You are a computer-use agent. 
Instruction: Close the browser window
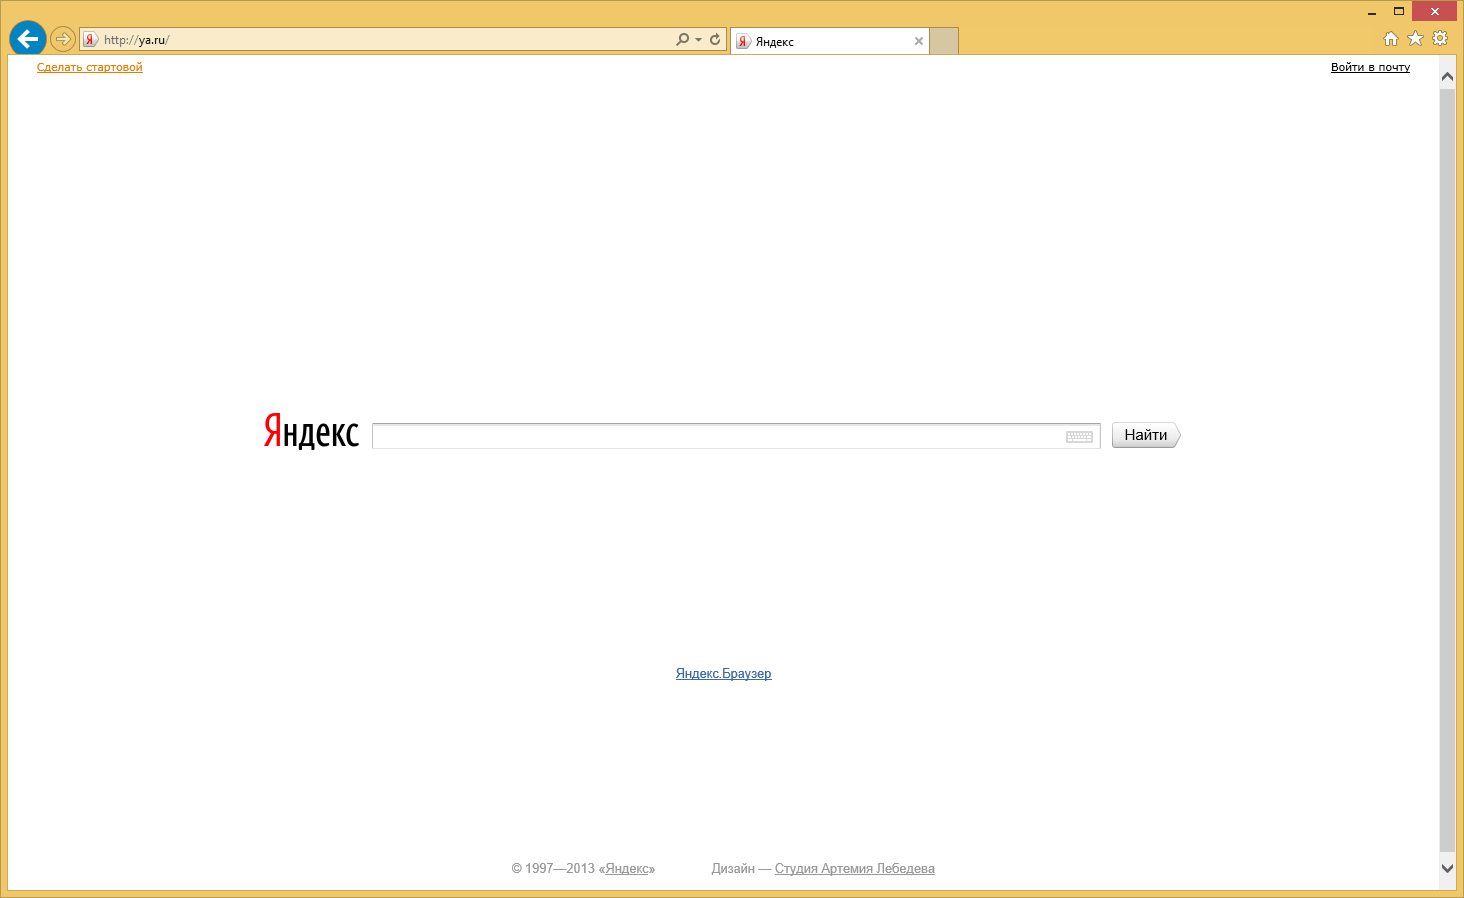1435,12
